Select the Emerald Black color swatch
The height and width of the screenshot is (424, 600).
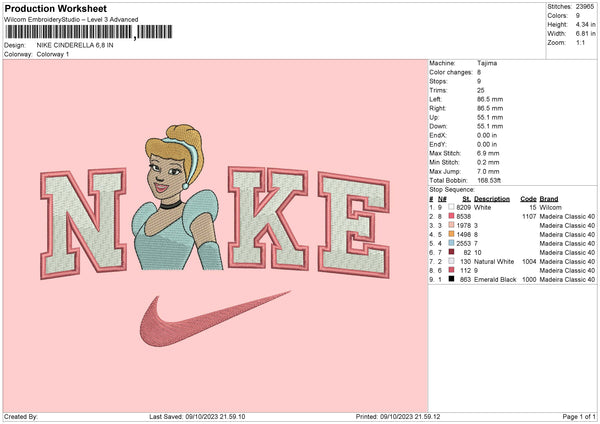coord(452,279)
